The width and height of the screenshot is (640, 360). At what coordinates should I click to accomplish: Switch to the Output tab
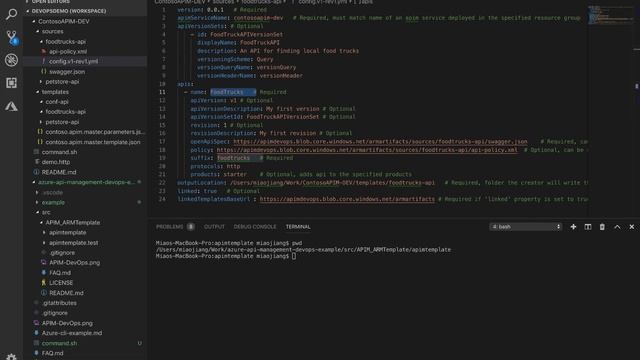(x=214, y=227)
